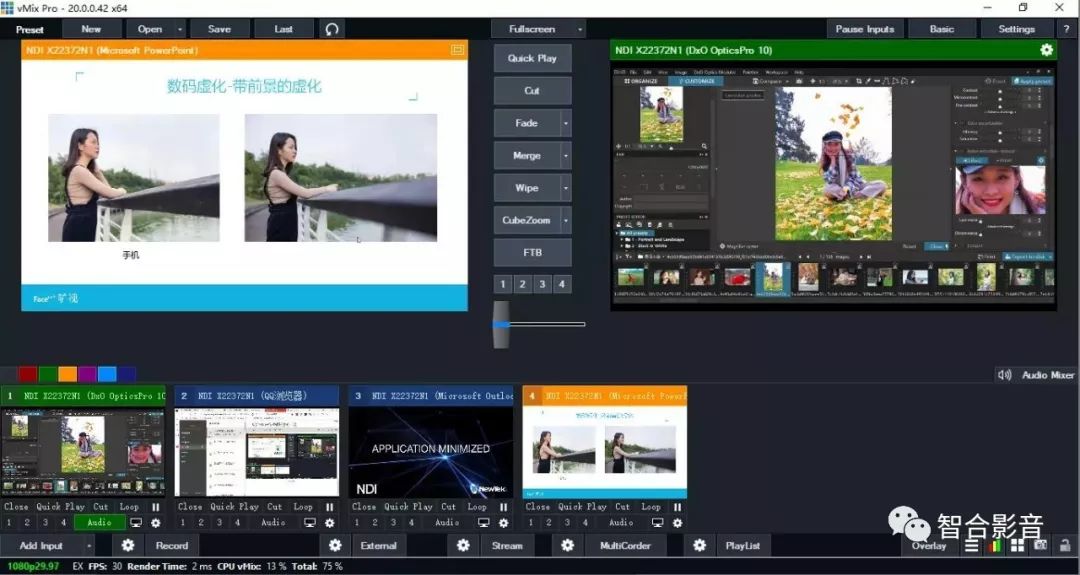Expand the Fullscreen dropdown arrow
The height and width of the screenshot is (575, 1080).
click(580, 29)
